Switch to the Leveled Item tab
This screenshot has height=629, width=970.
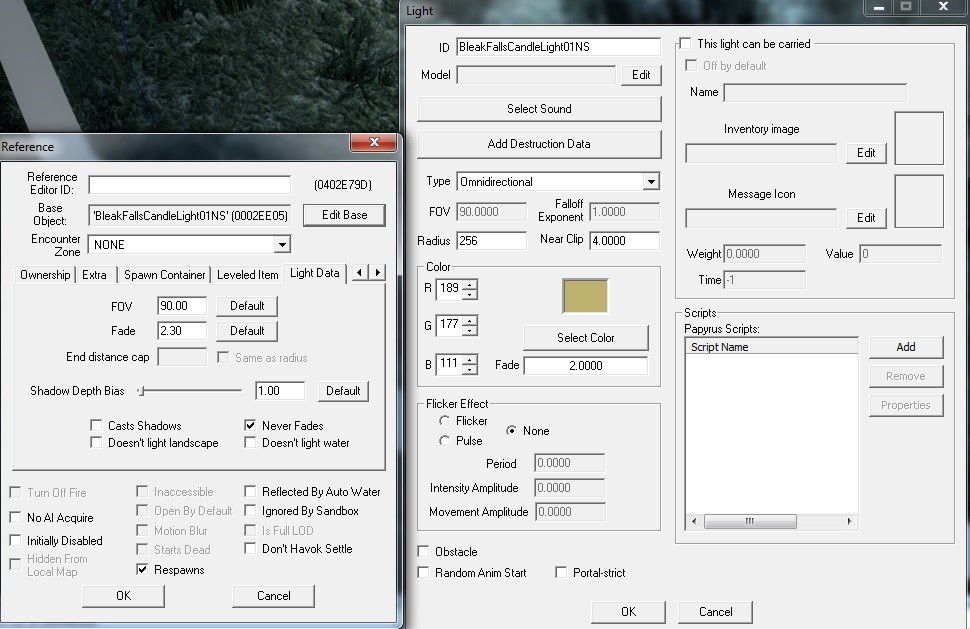point(247,274)
